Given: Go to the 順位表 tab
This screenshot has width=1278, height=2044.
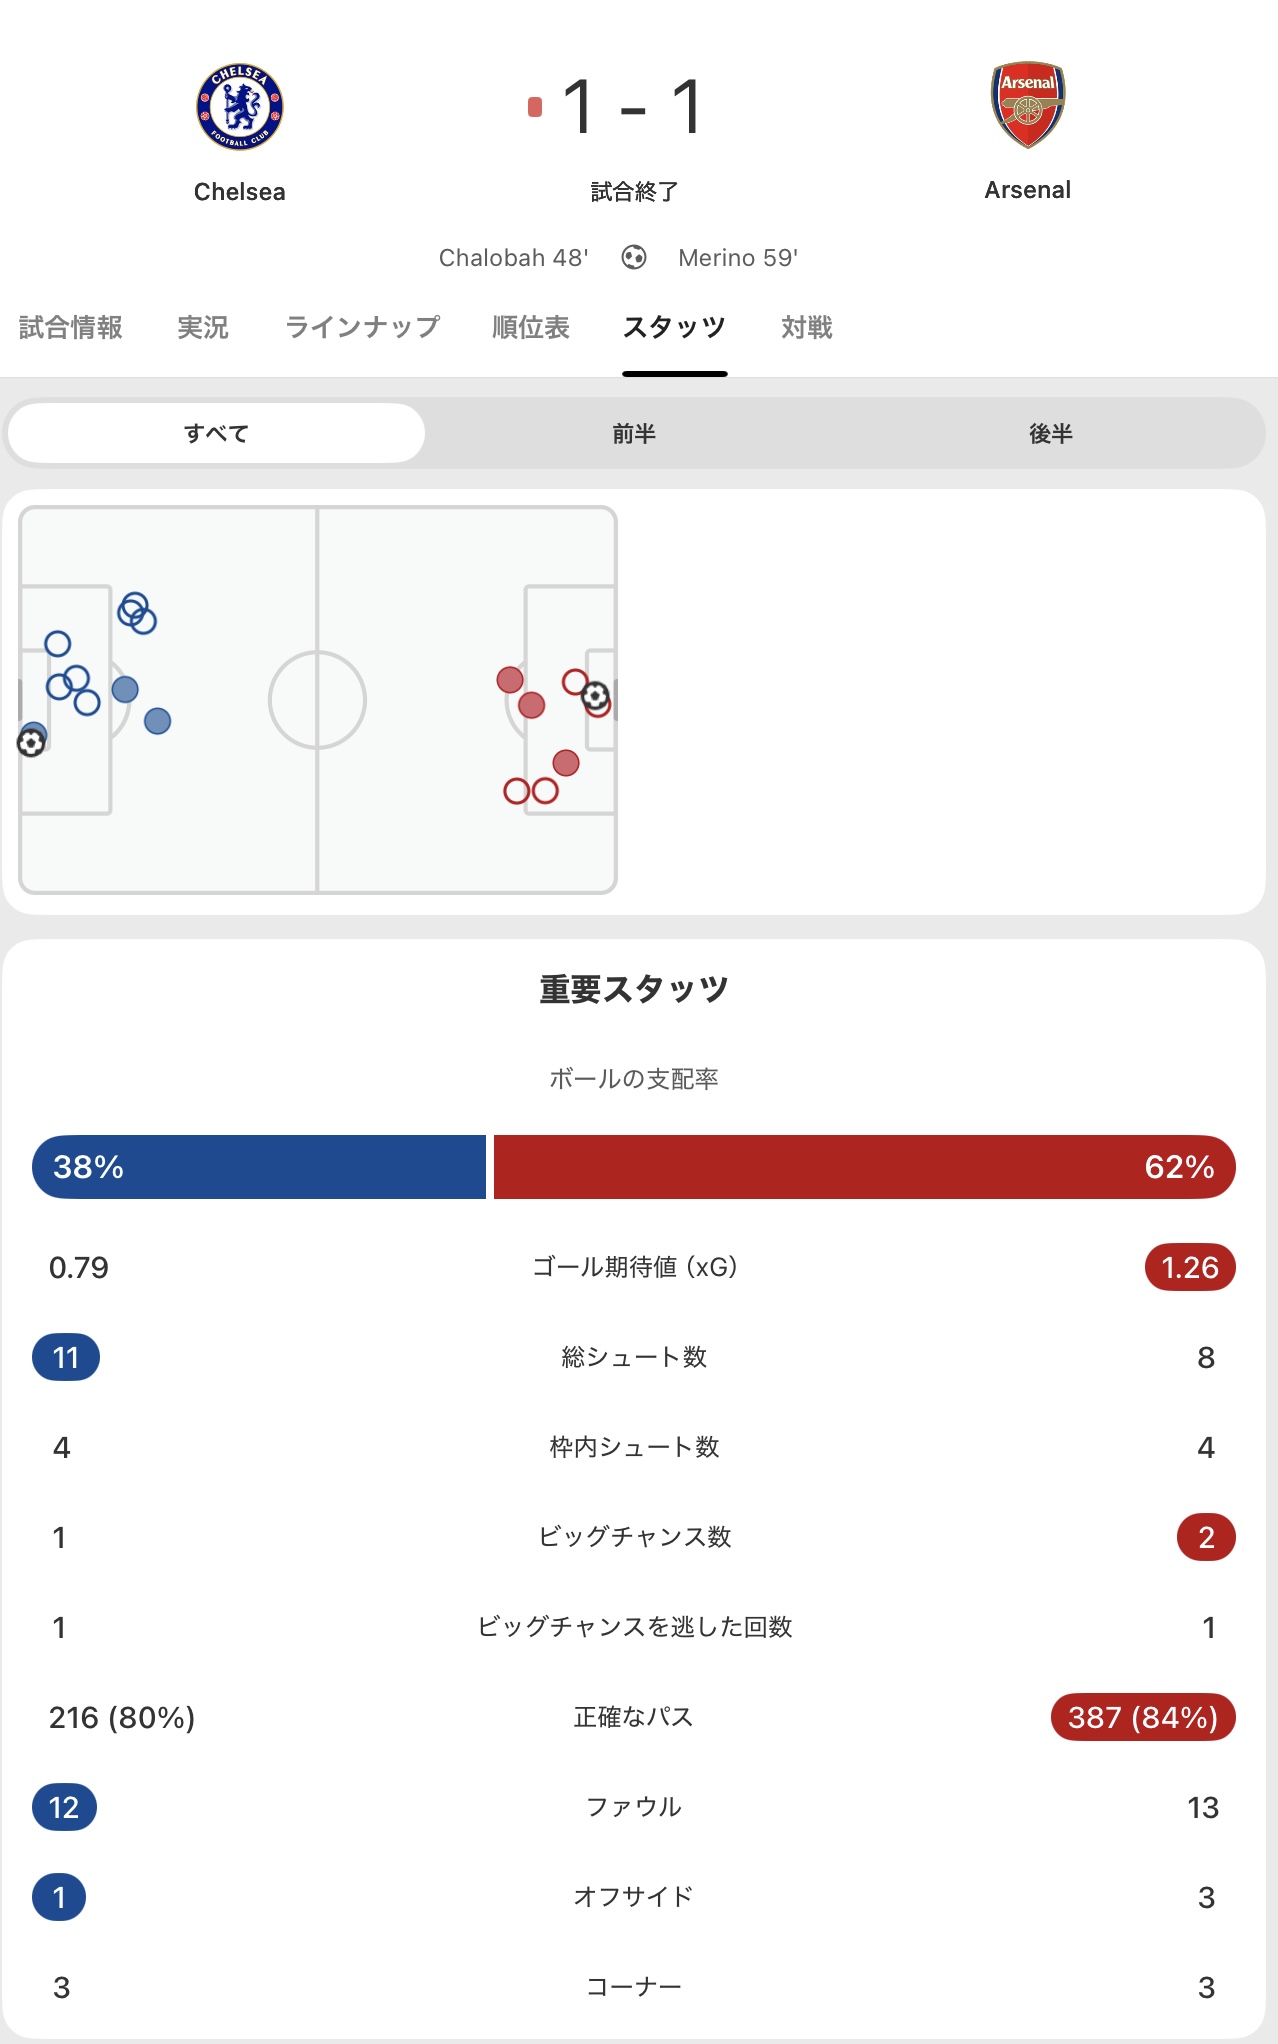Looking at the screenshot, I should pos(531,327).
